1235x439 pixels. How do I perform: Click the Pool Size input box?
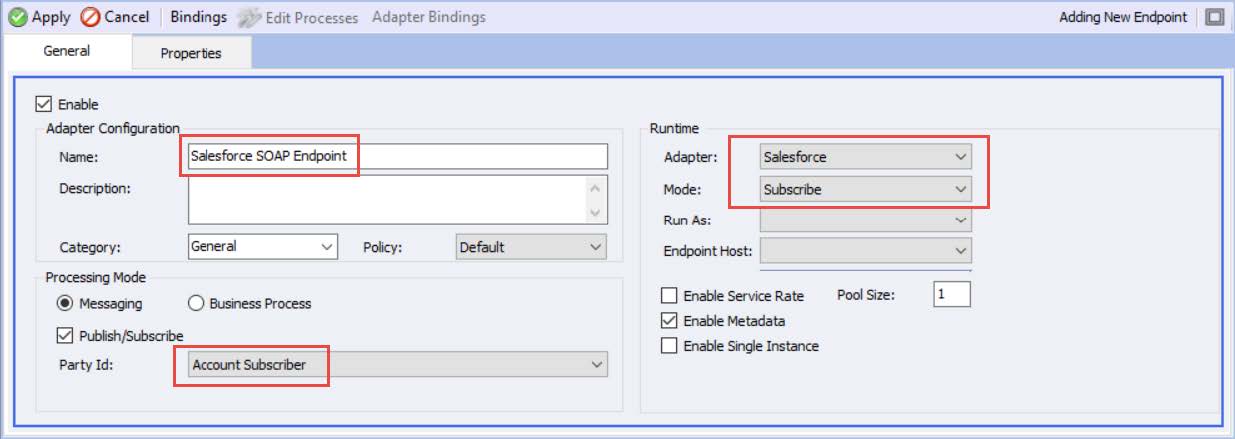pos(952,295)
